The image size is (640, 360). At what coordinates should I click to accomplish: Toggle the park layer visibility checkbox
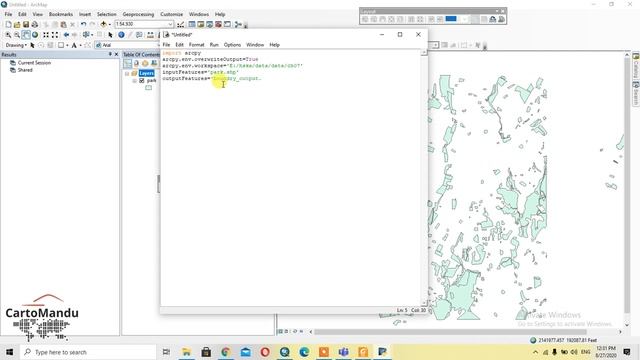[142, 81]
